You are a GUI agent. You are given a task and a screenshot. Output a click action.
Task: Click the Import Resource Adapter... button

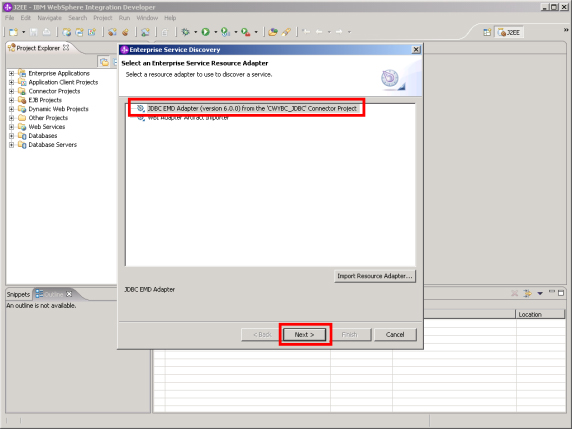[375, 276]
